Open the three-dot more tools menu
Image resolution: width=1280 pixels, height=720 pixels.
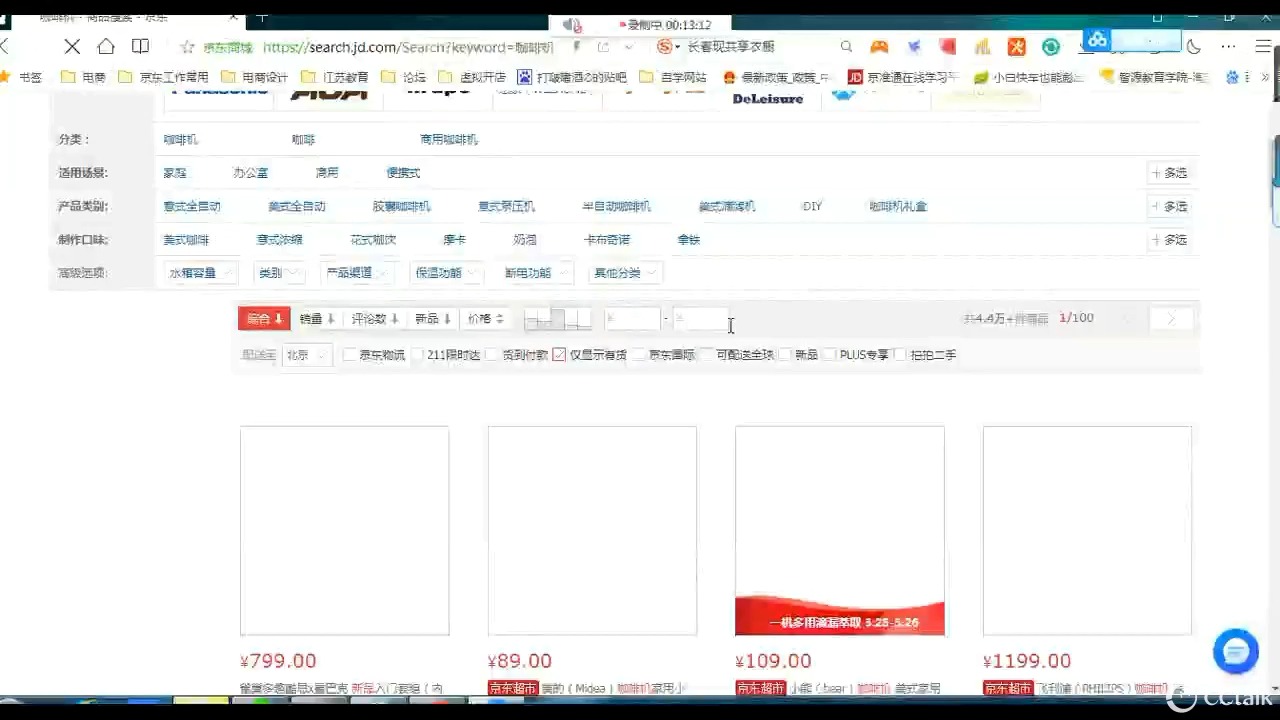pyautogui.click(x=1228, y=47)
